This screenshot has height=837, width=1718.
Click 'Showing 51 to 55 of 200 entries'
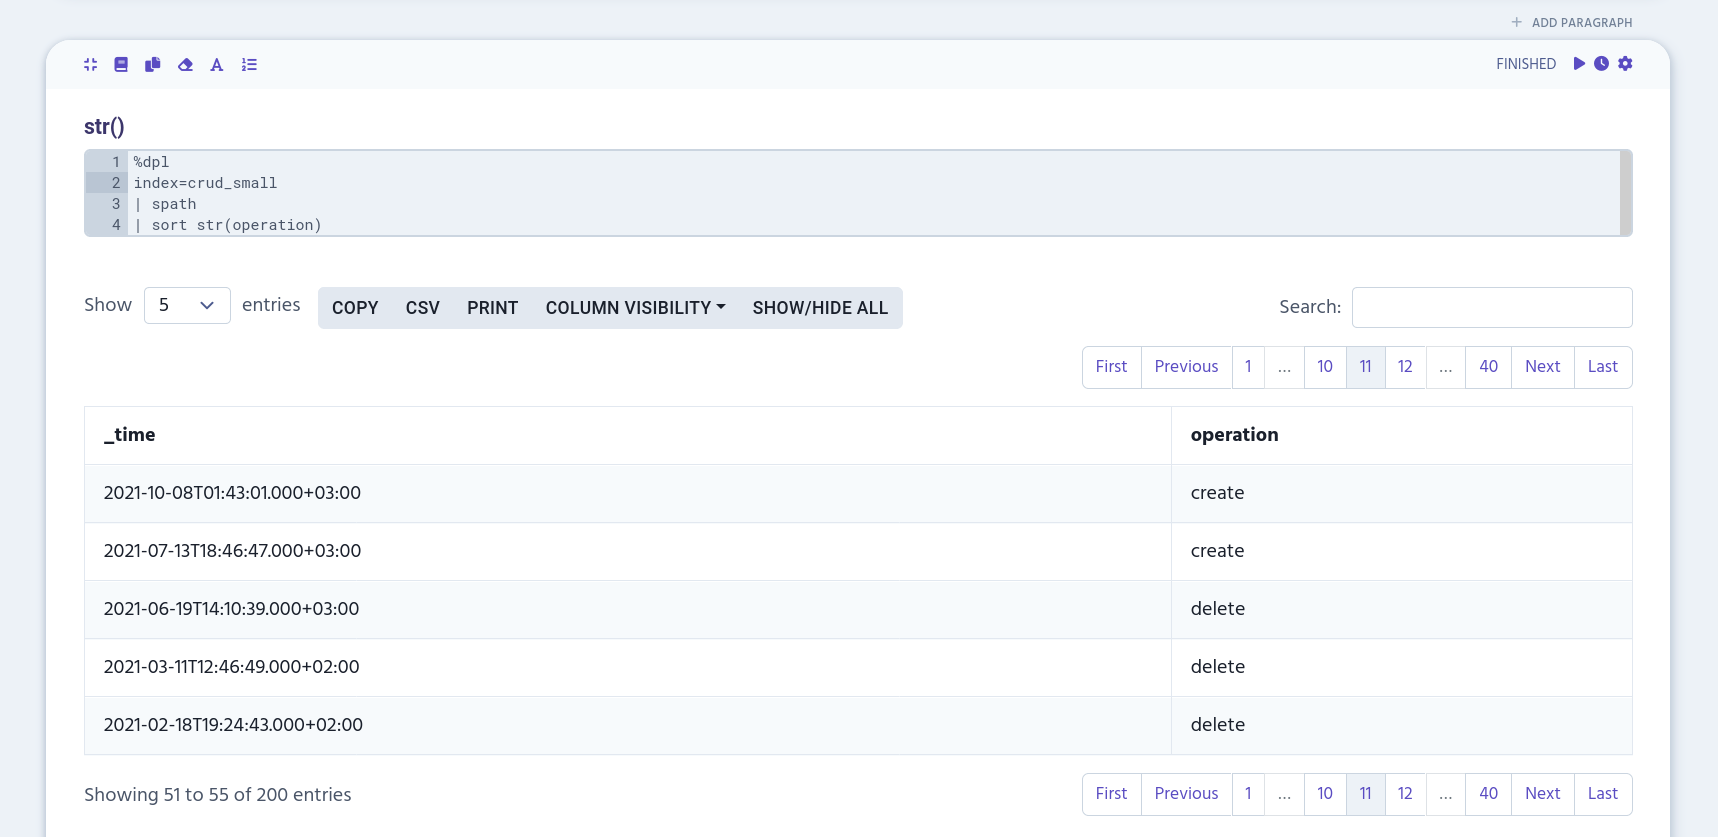(218, 795)
